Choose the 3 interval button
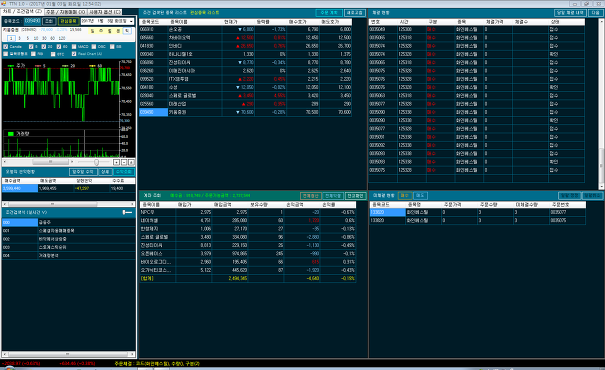605x370 pixels. click(x=19, y=38)
